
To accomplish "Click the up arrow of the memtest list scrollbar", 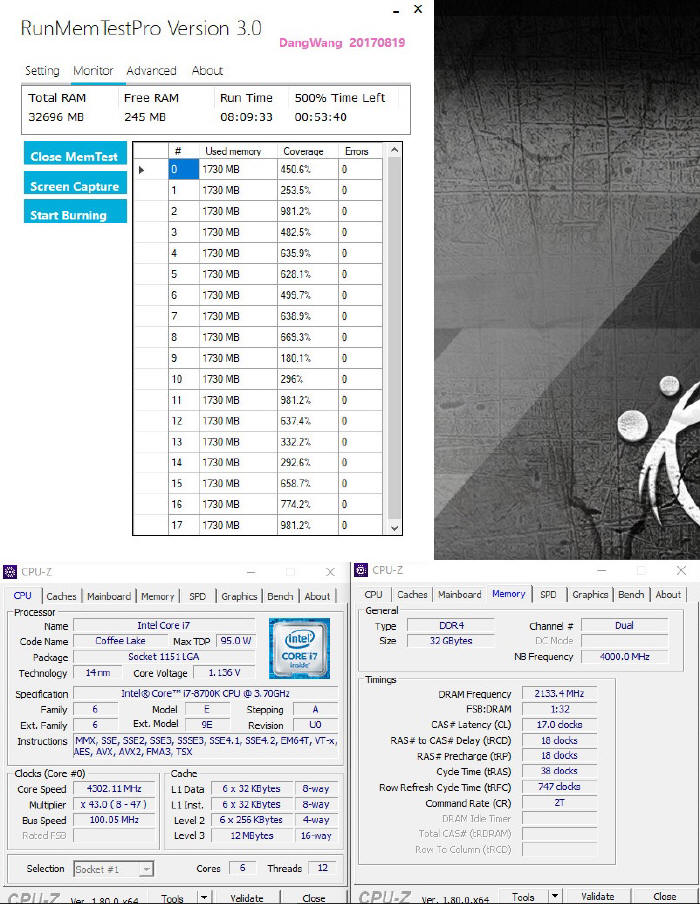I will pos(394,150).
